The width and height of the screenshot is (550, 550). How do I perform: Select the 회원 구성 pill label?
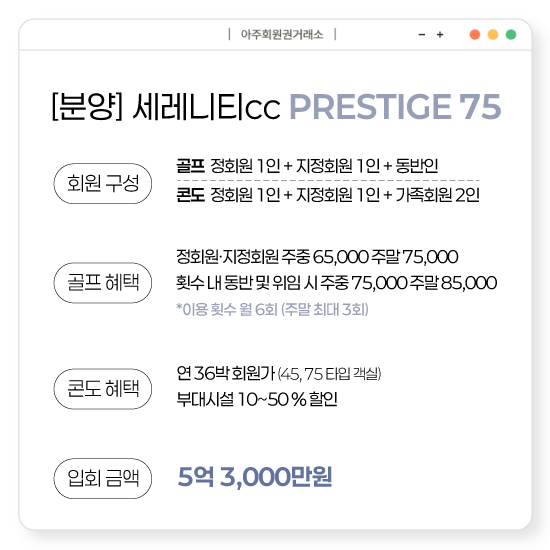coord(103,183)
